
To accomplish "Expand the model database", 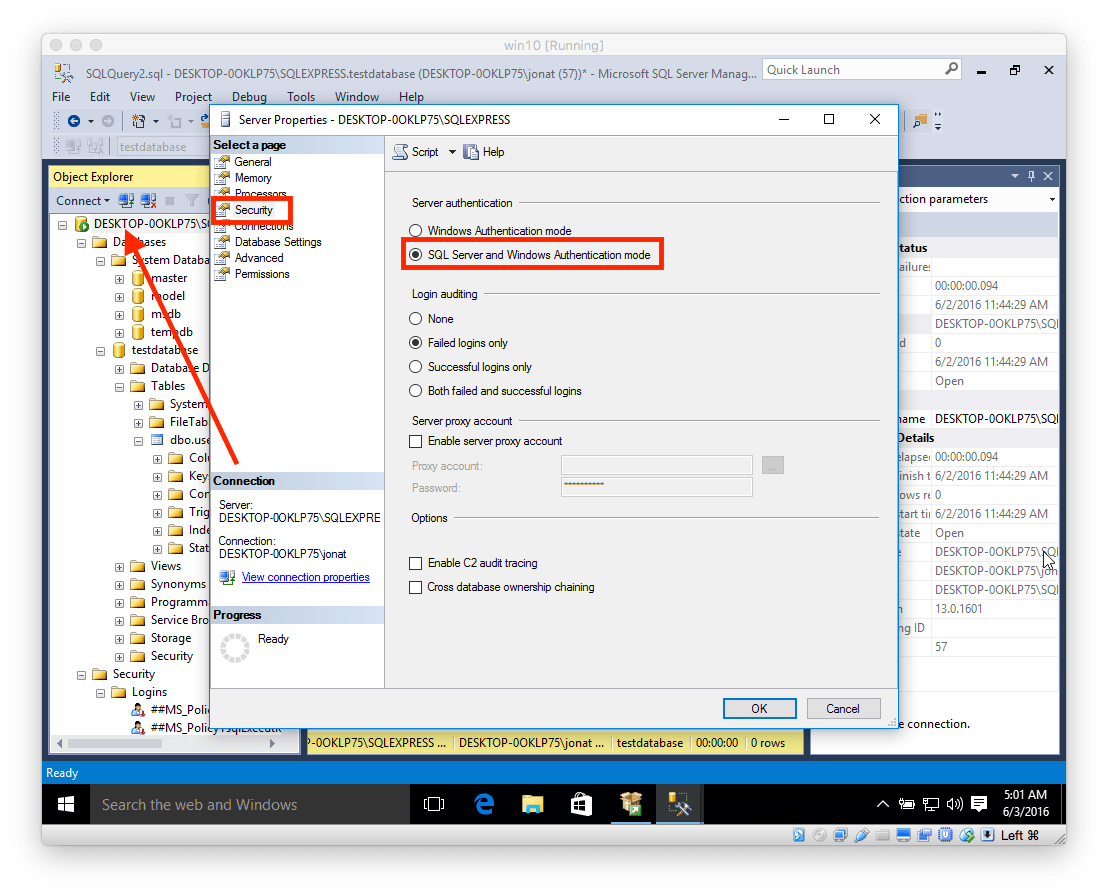I will pyautogui.click(x=119, y=297).
